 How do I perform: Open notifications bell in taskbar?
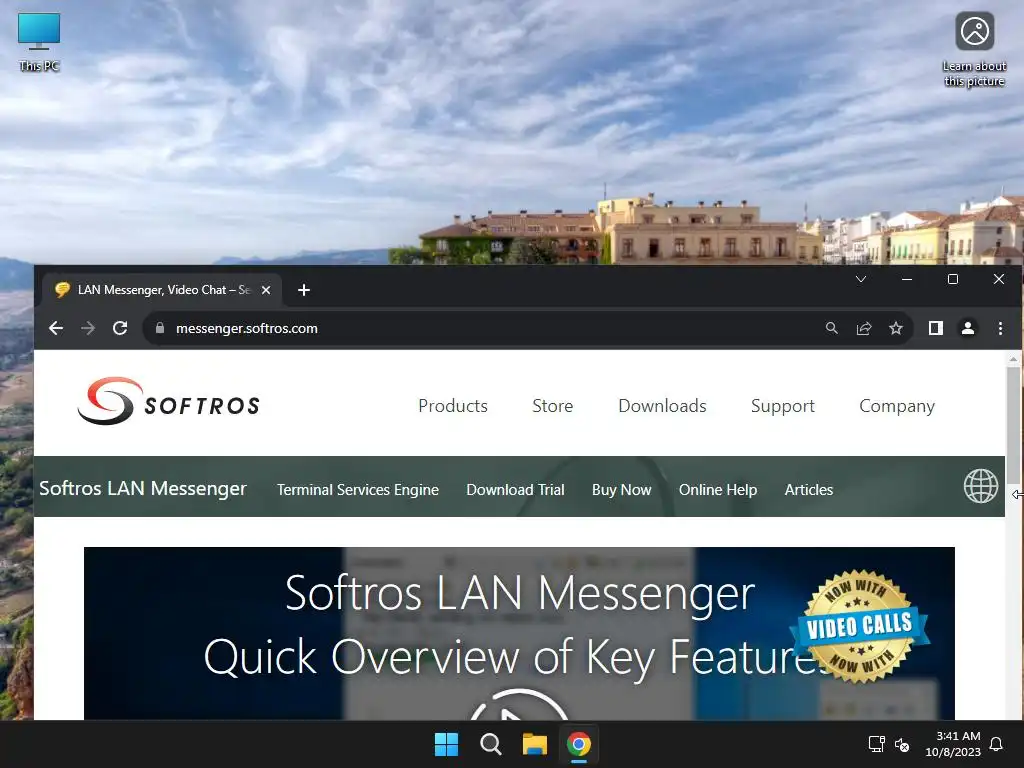[996, 744]
